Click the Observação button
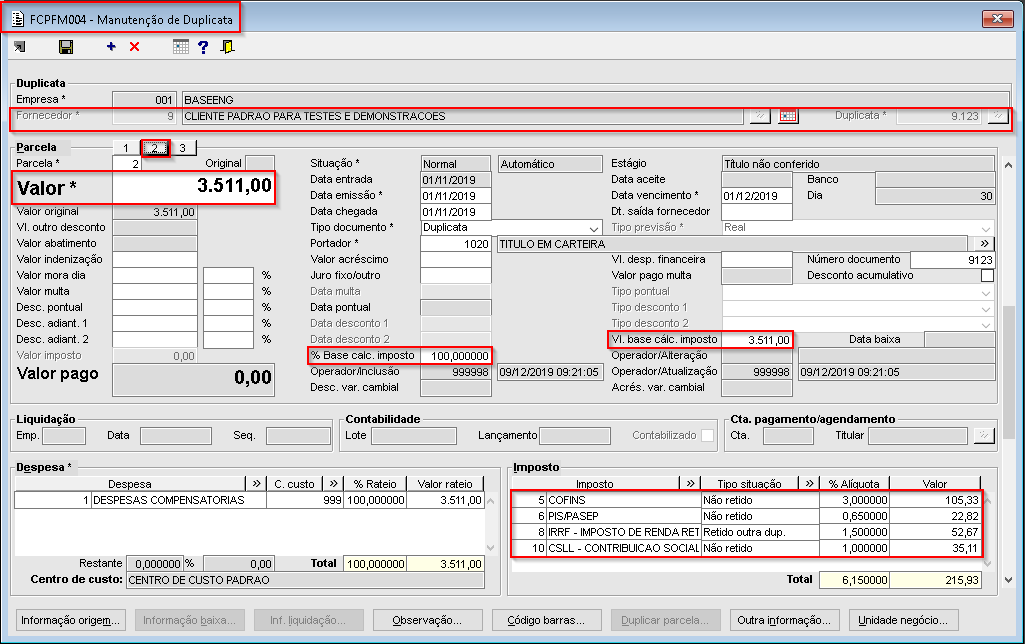 coord(428,620)
